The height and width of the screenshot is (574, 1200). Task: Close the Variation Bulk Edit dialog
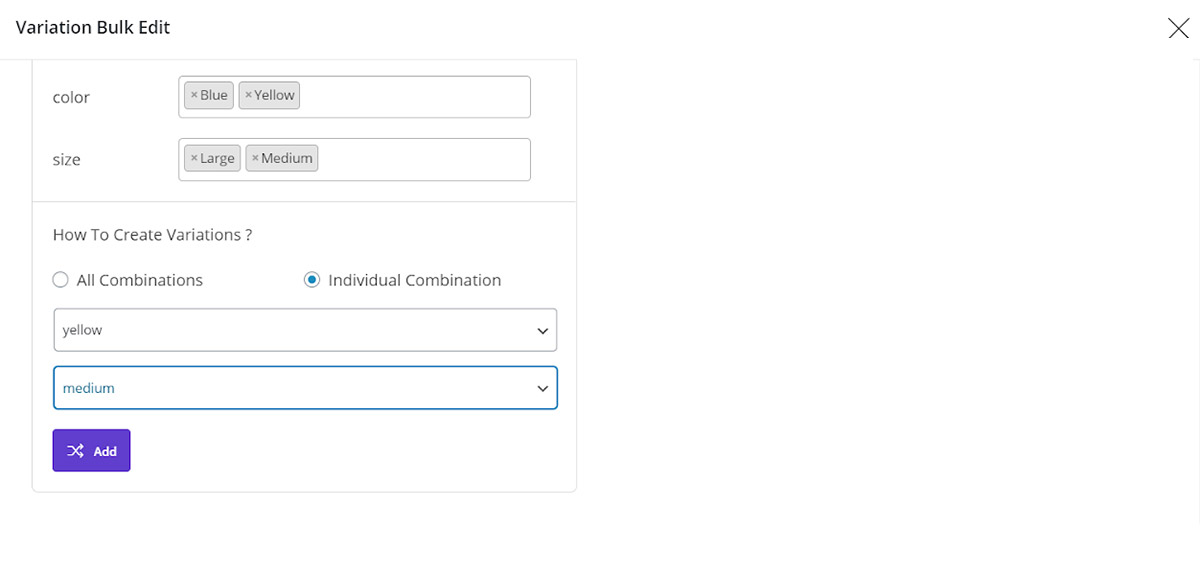[1178, 28]
